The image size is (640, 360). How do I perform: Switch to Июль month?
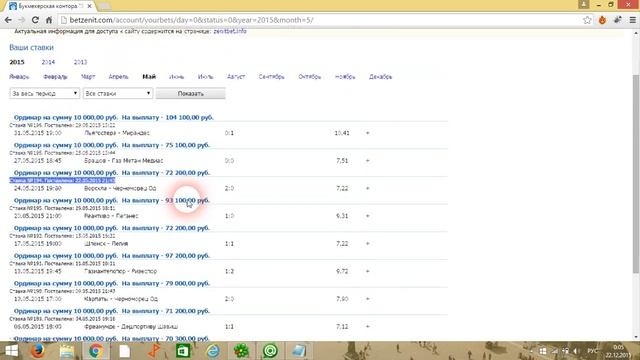coord(205,77)
